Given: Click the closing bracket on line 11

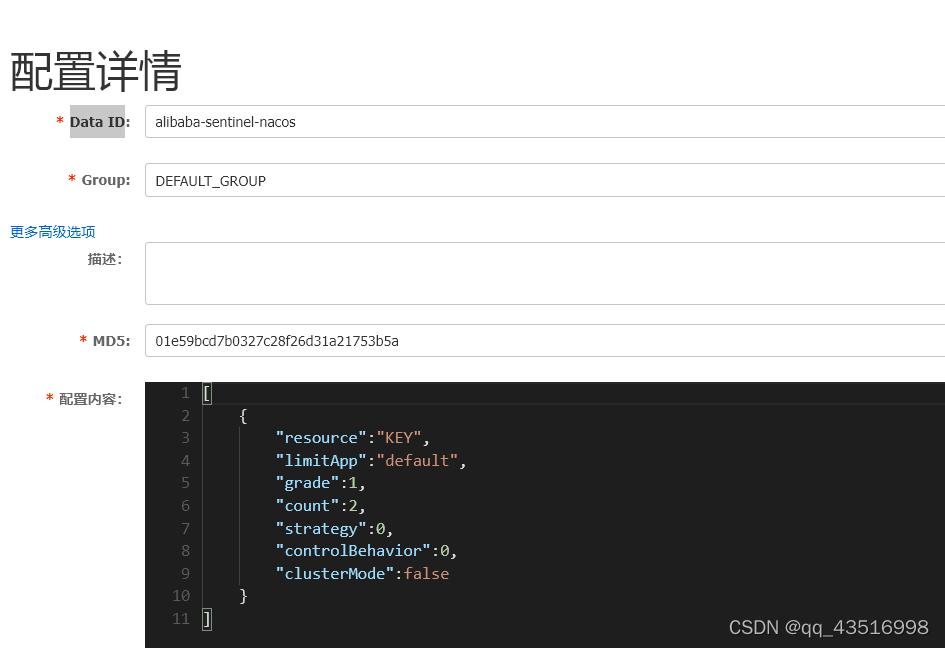Looking at the screenshot, I should [x=207, y=618].
